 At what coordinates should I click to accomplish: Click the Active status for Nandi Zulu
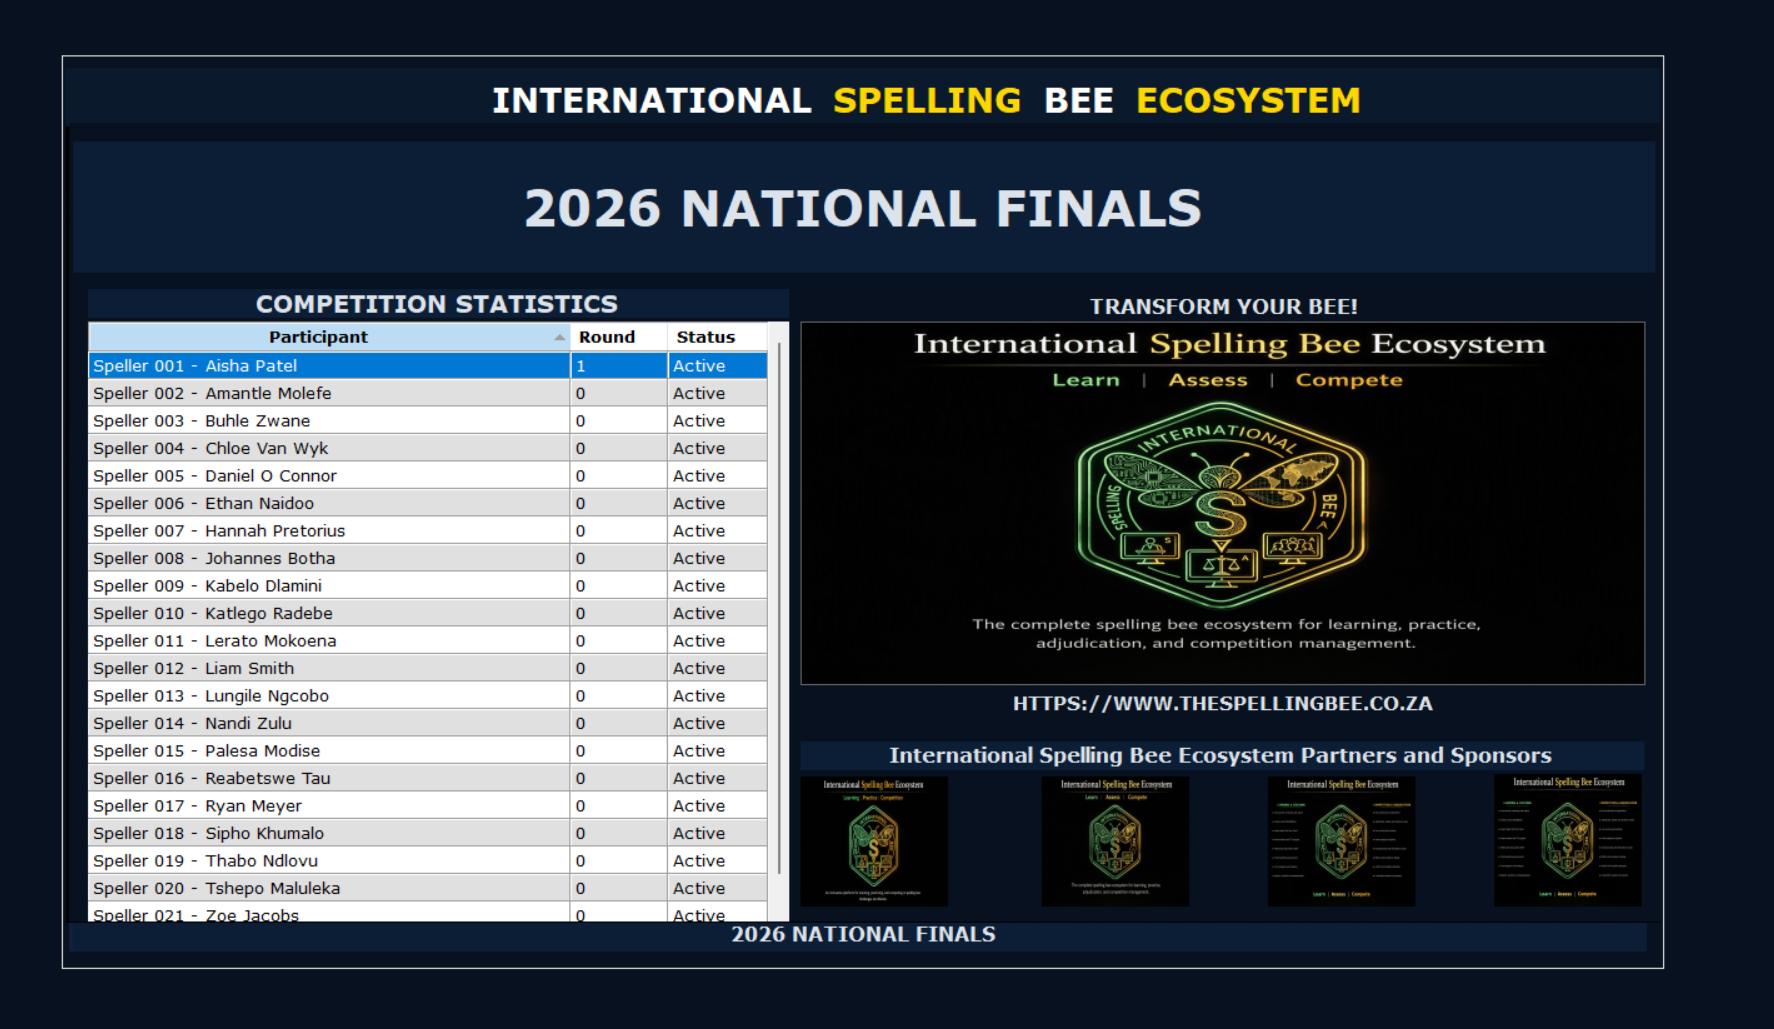pyautogui.click(x=717, y=724)
